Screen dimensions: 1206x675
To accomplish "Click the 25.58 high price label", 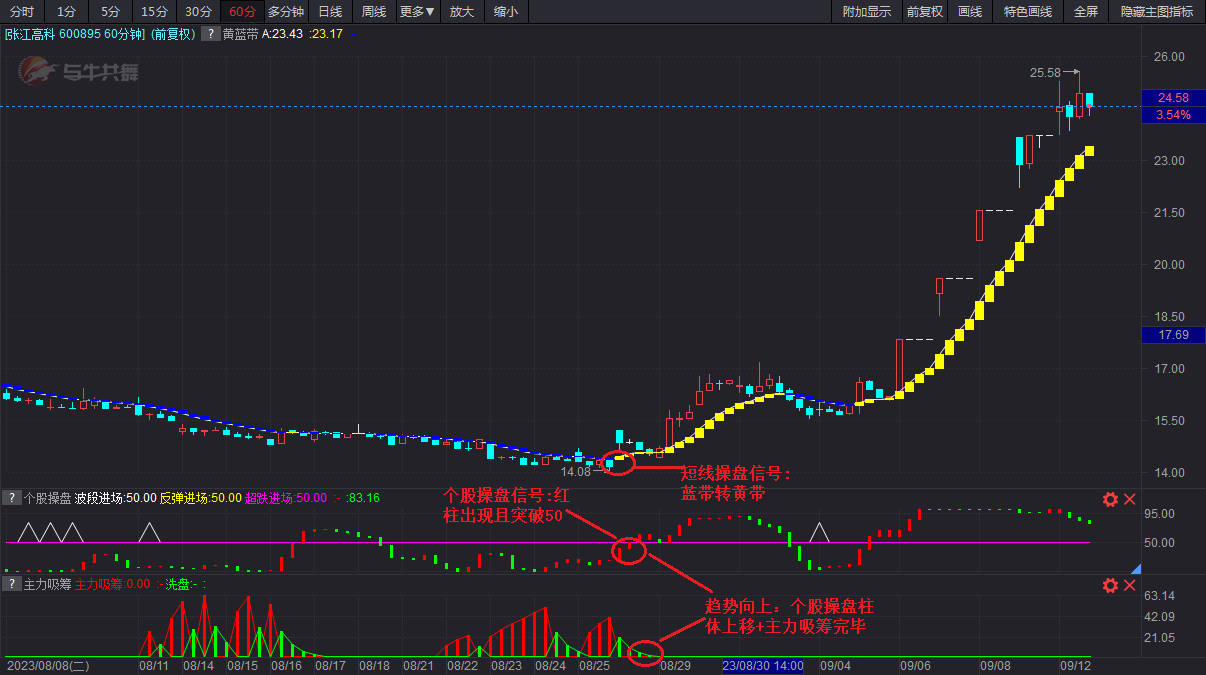I will point(1045,72).
